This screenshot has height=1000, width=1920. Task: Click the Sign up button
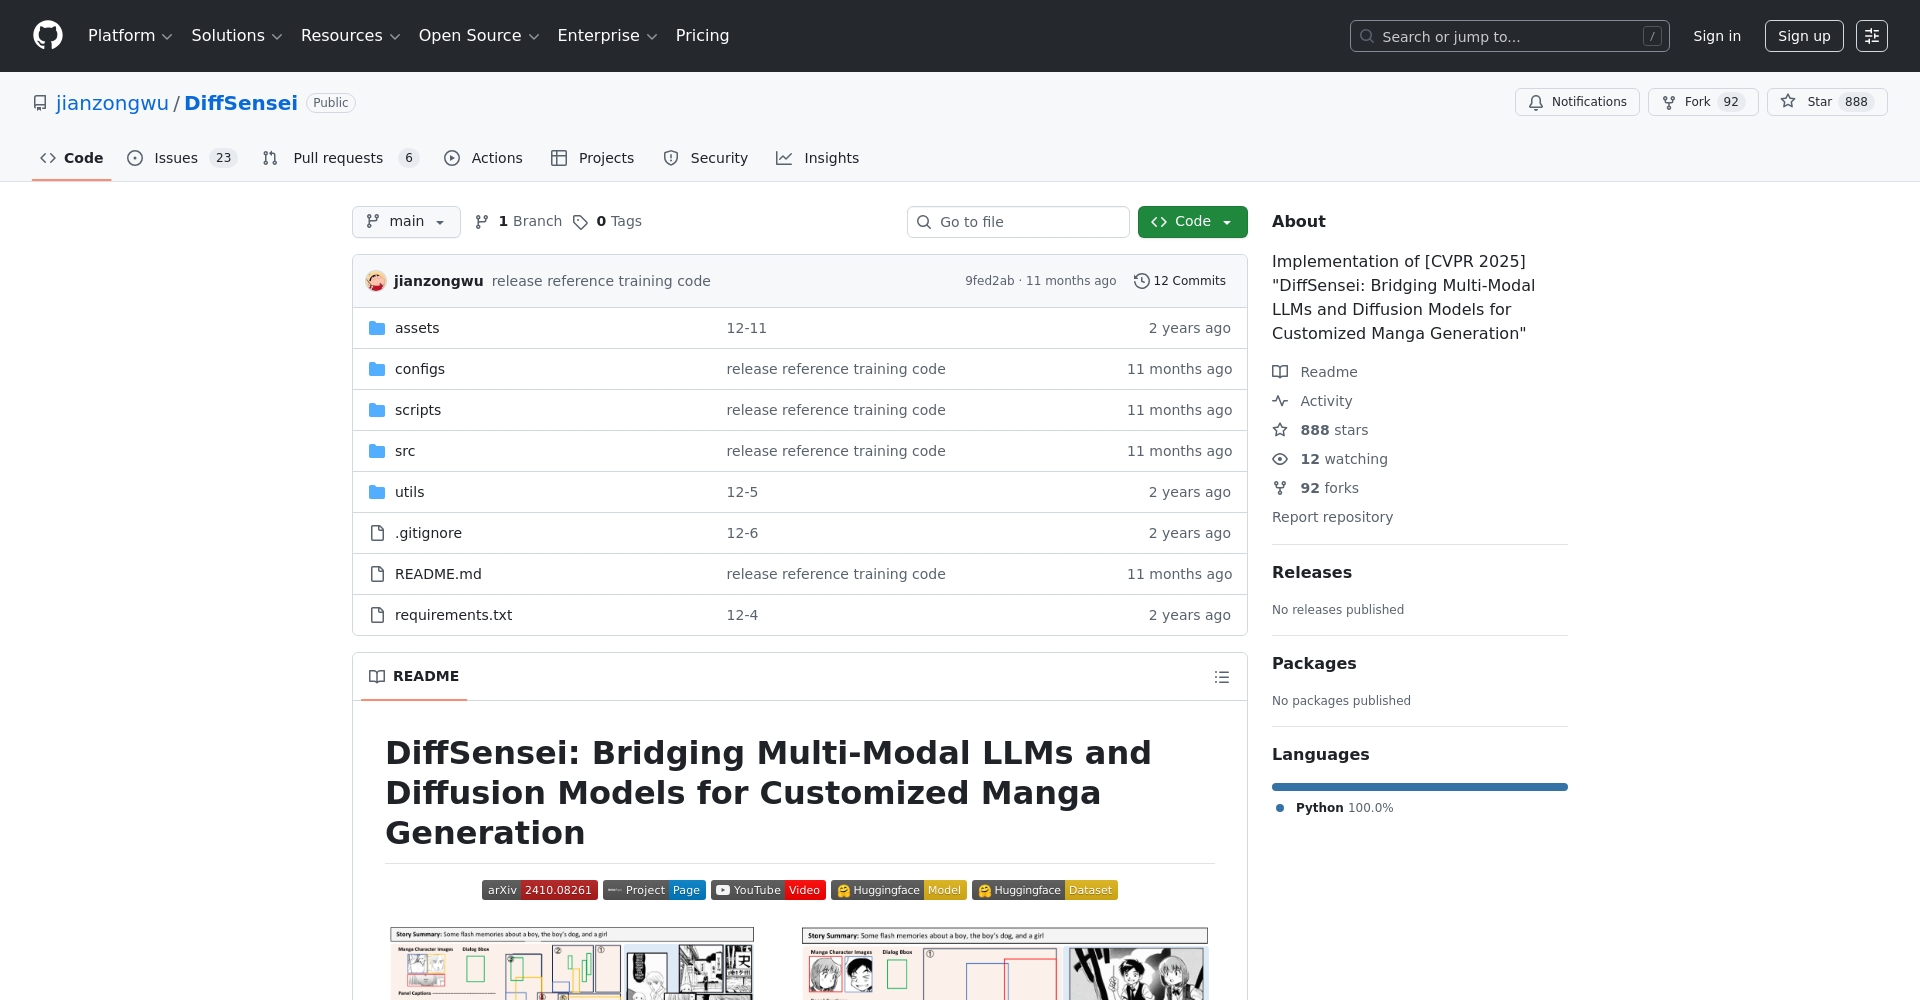tap(1803, 36)
